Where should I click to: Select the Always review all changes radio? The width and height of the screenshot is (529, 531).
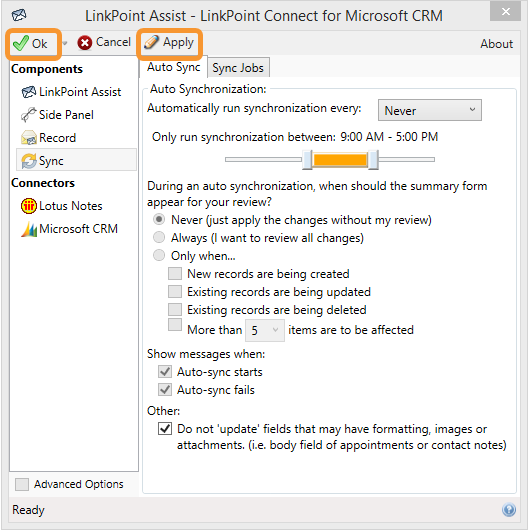click(159, 237)
